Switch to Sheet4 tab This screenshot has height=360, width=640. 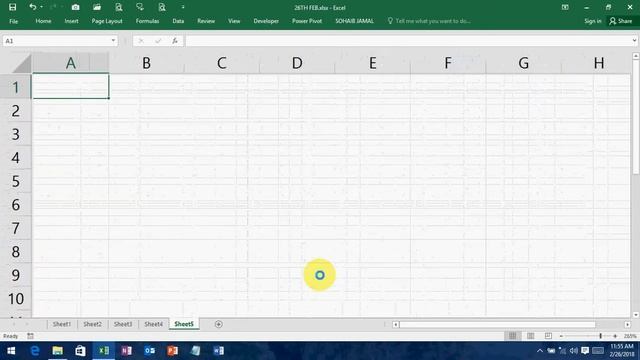tap(153, 324)
